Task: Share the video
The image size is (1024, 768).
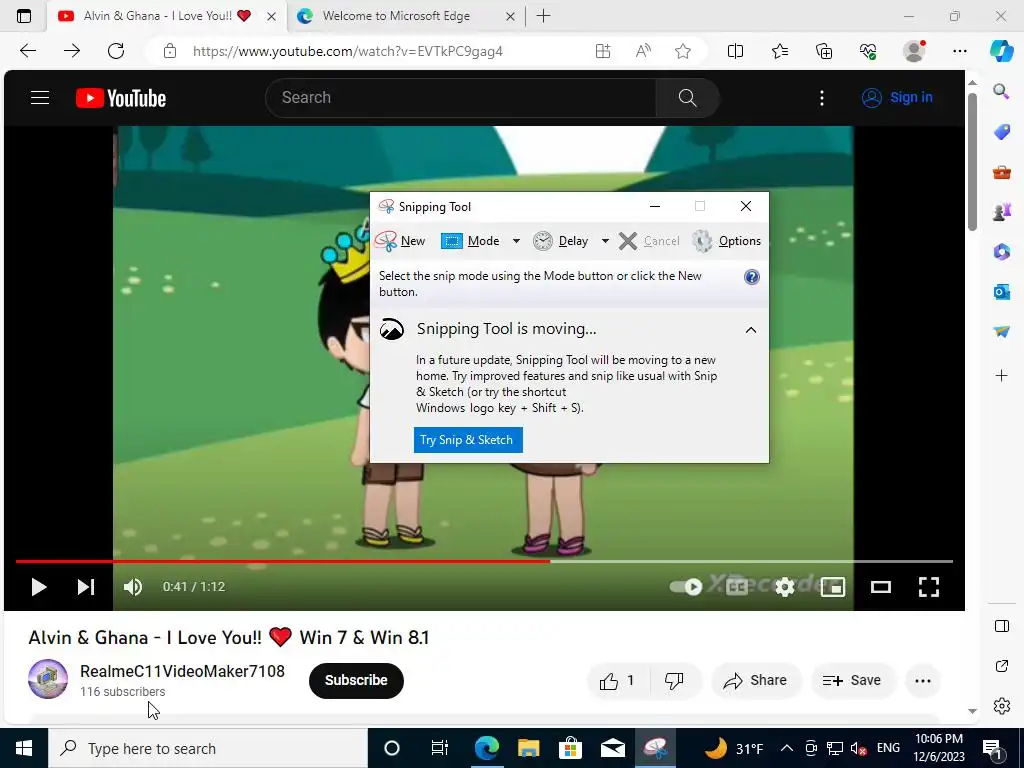Action: click(756, 681)
